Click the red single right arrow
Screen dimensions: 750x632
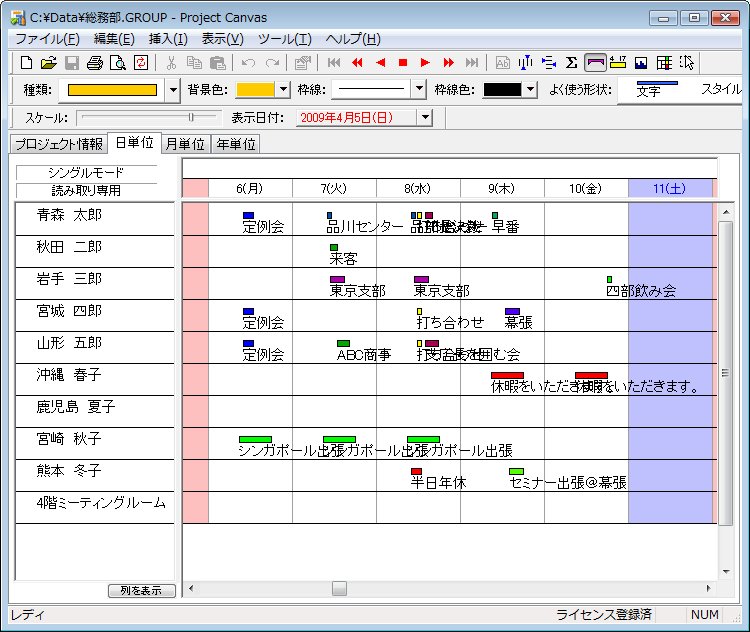coord(425,63)
